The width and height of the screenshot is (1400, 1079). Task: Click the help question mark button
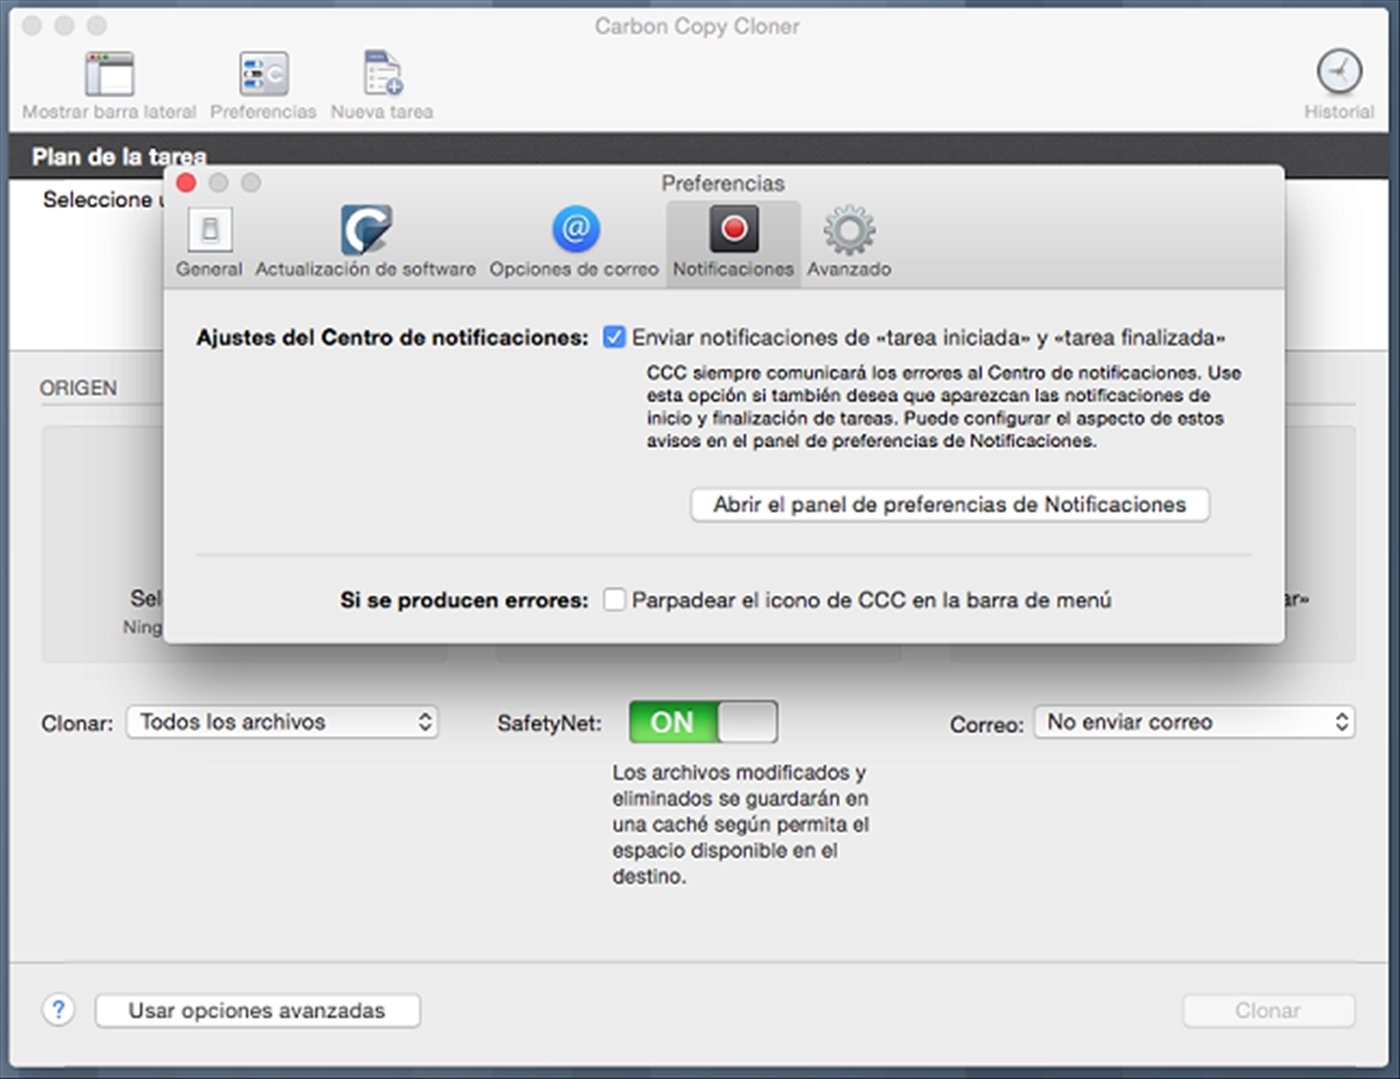pyautogui.click(x=59, y=1010)
